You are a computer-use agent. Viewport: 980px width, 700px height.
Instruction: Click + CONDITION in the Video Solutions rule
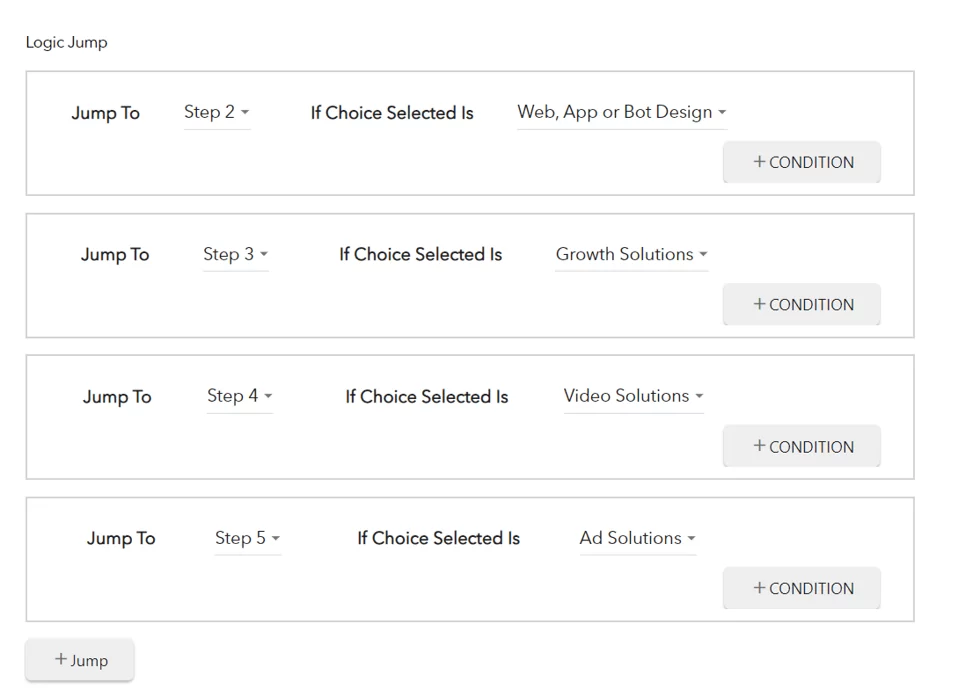pyautogui.click(x=802, y=446)
